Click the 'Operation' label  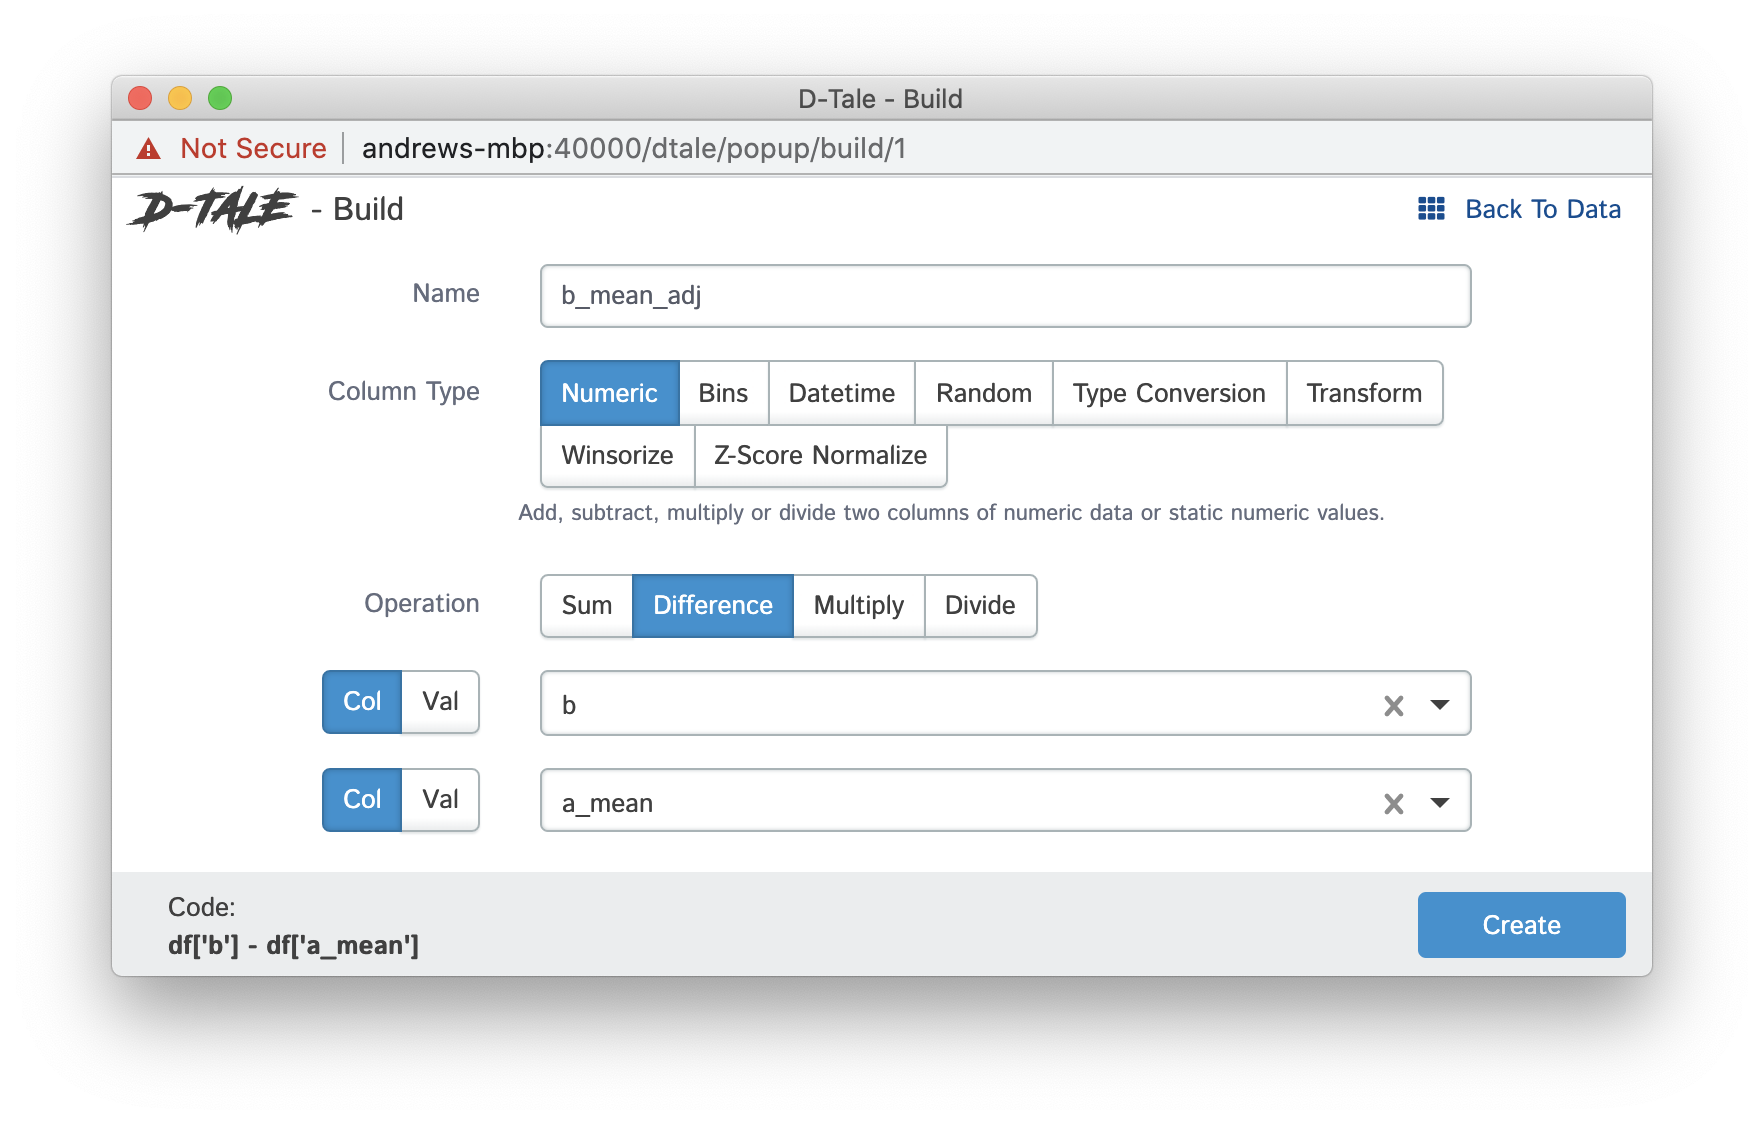422,604
